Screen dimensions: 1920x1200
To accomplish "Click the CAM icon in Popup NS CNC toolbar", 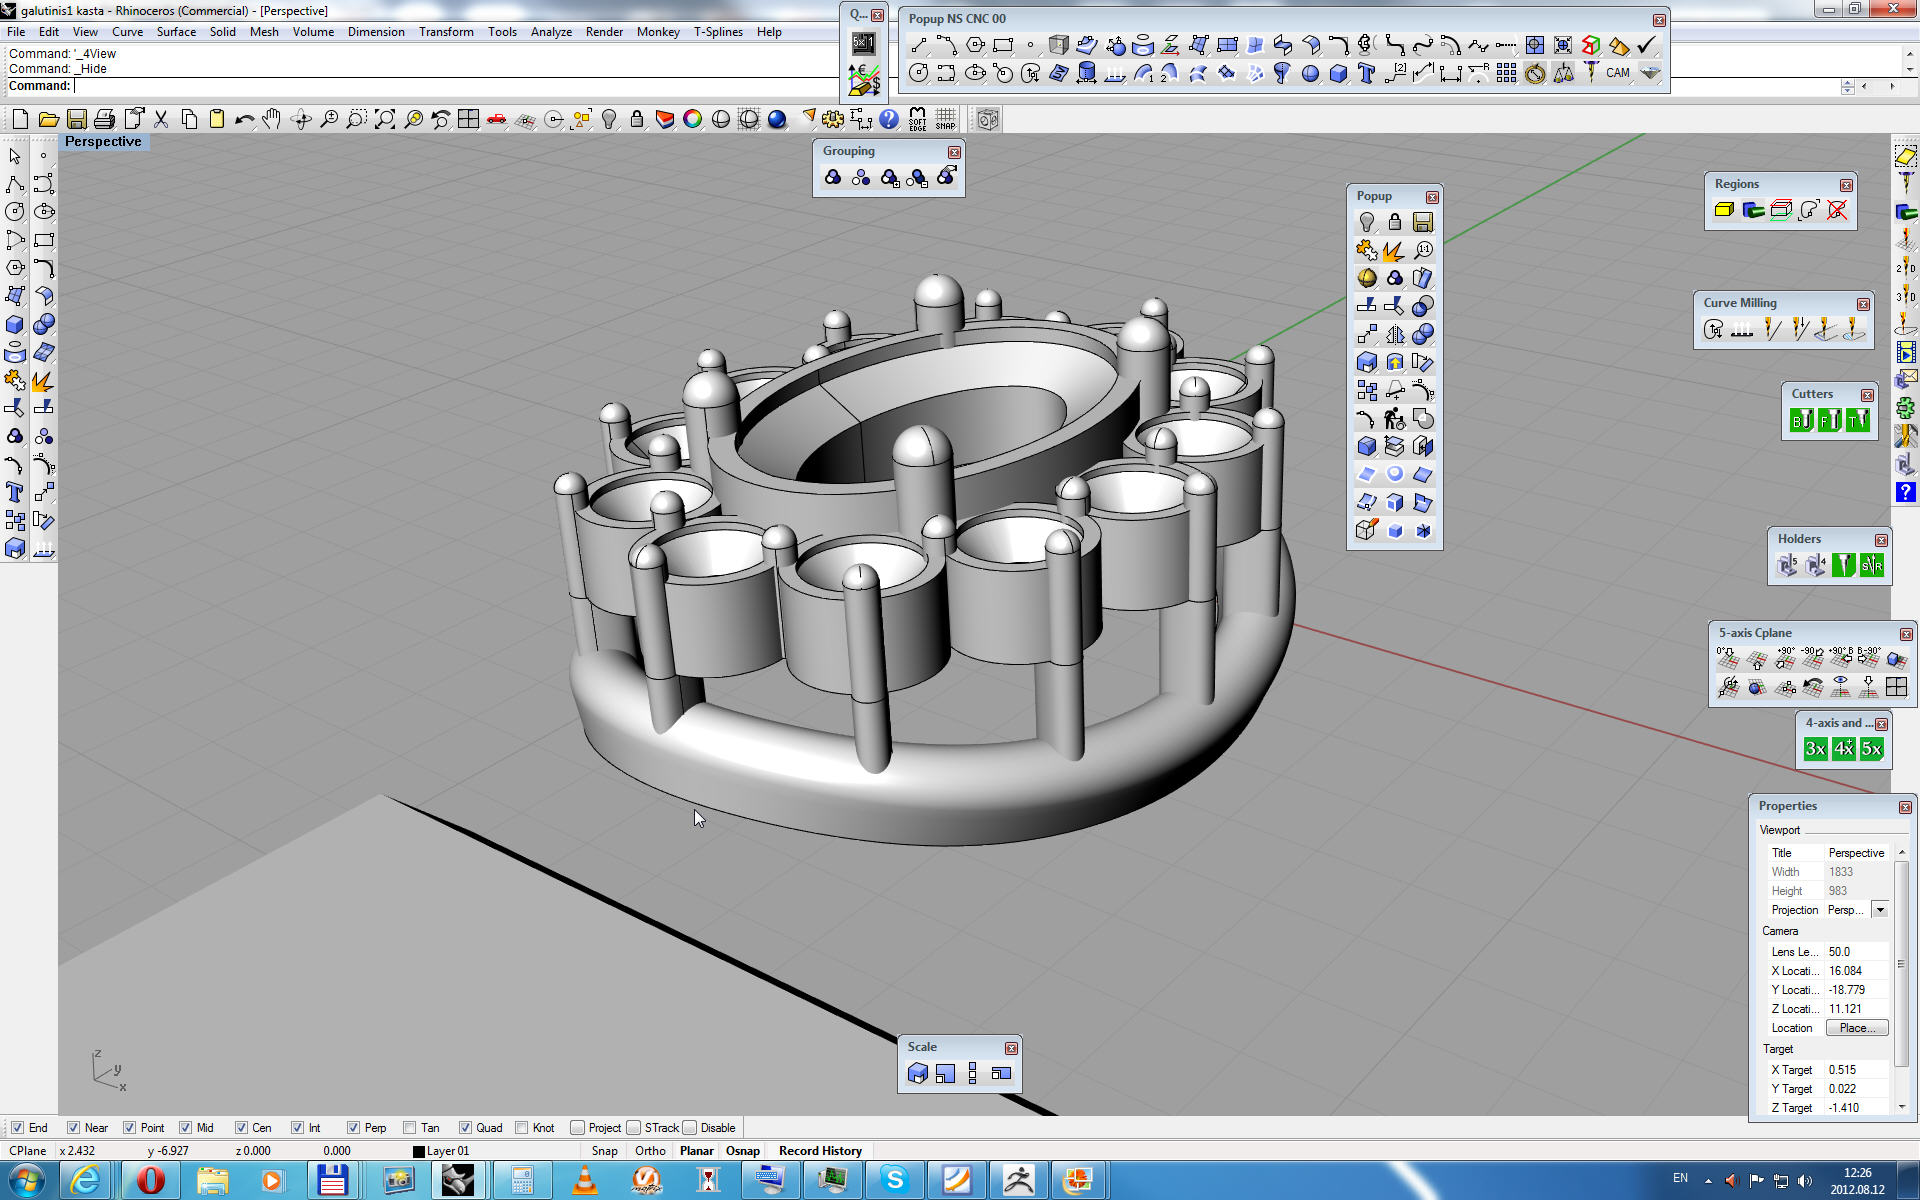I will click(1618, 73).
